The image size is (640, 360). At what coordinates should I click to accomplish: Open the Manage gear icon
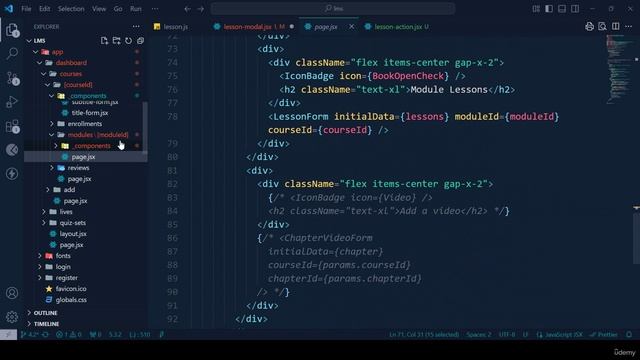(x=12, y=316)
